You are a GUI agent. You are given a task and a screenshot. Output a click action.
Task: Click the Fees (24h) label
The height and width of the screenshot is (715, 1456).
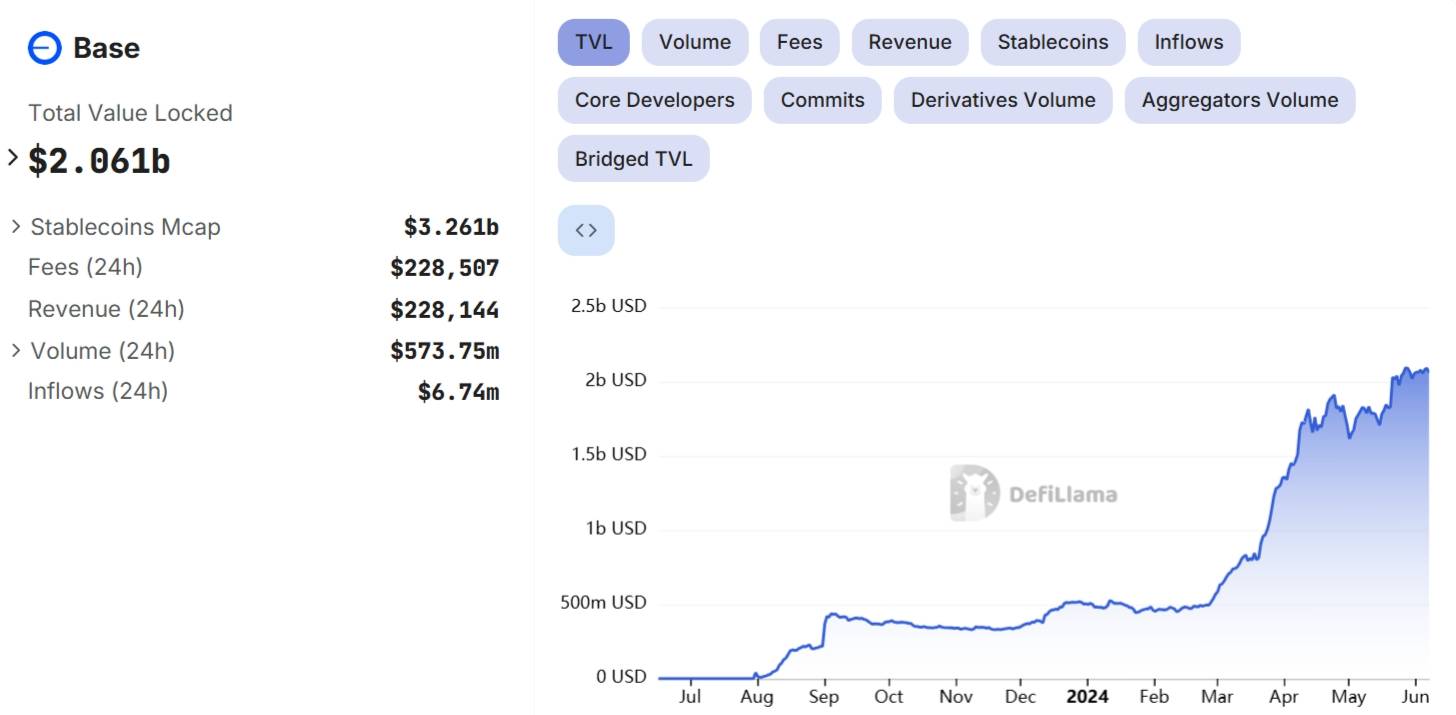(x=85, y=268)
